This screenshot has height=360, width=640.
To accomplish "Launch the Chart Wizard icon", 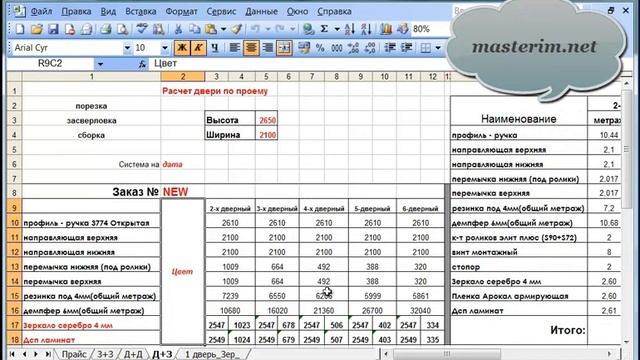I will tap(386, 29).
